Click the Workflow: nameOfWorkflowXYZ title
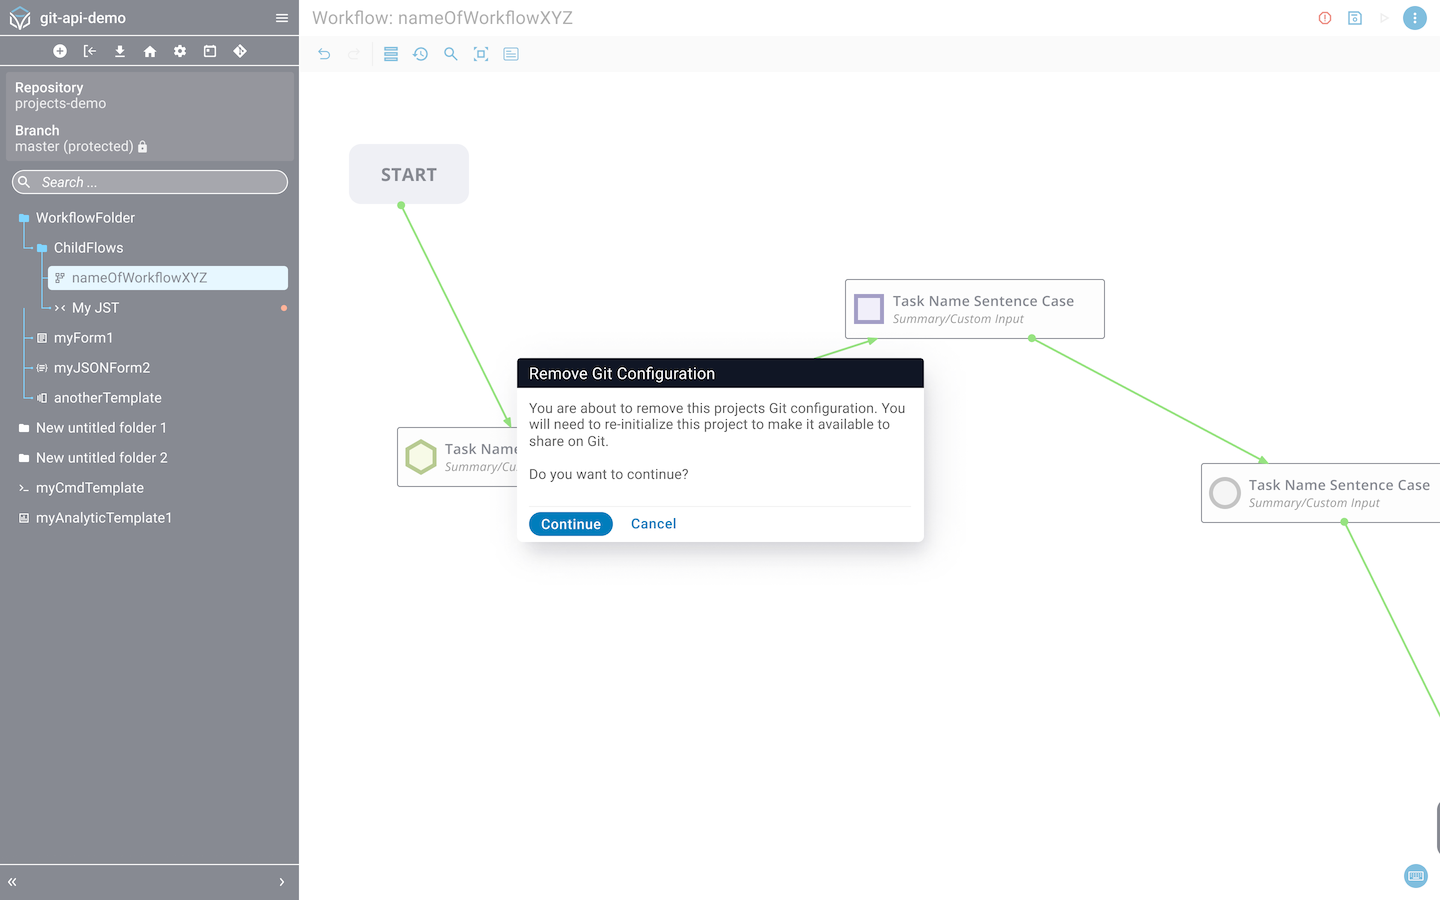1440x900 pixels. [442, 18]
